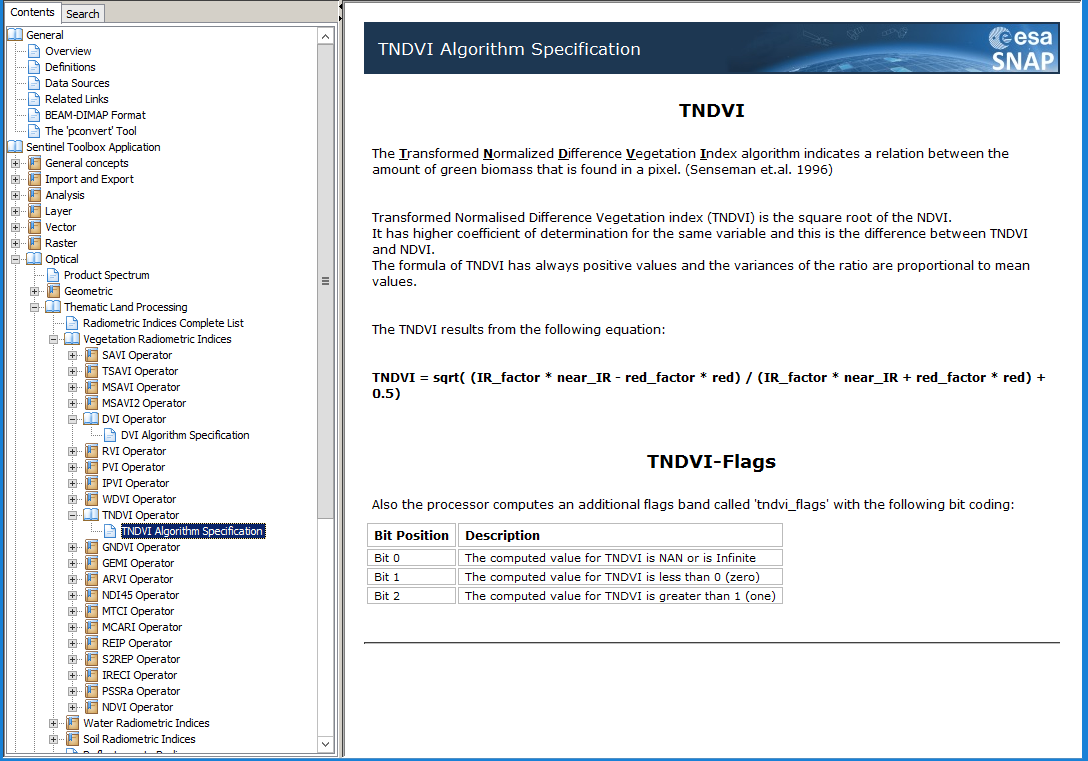Expand the Raster node

tap(15, 243)
